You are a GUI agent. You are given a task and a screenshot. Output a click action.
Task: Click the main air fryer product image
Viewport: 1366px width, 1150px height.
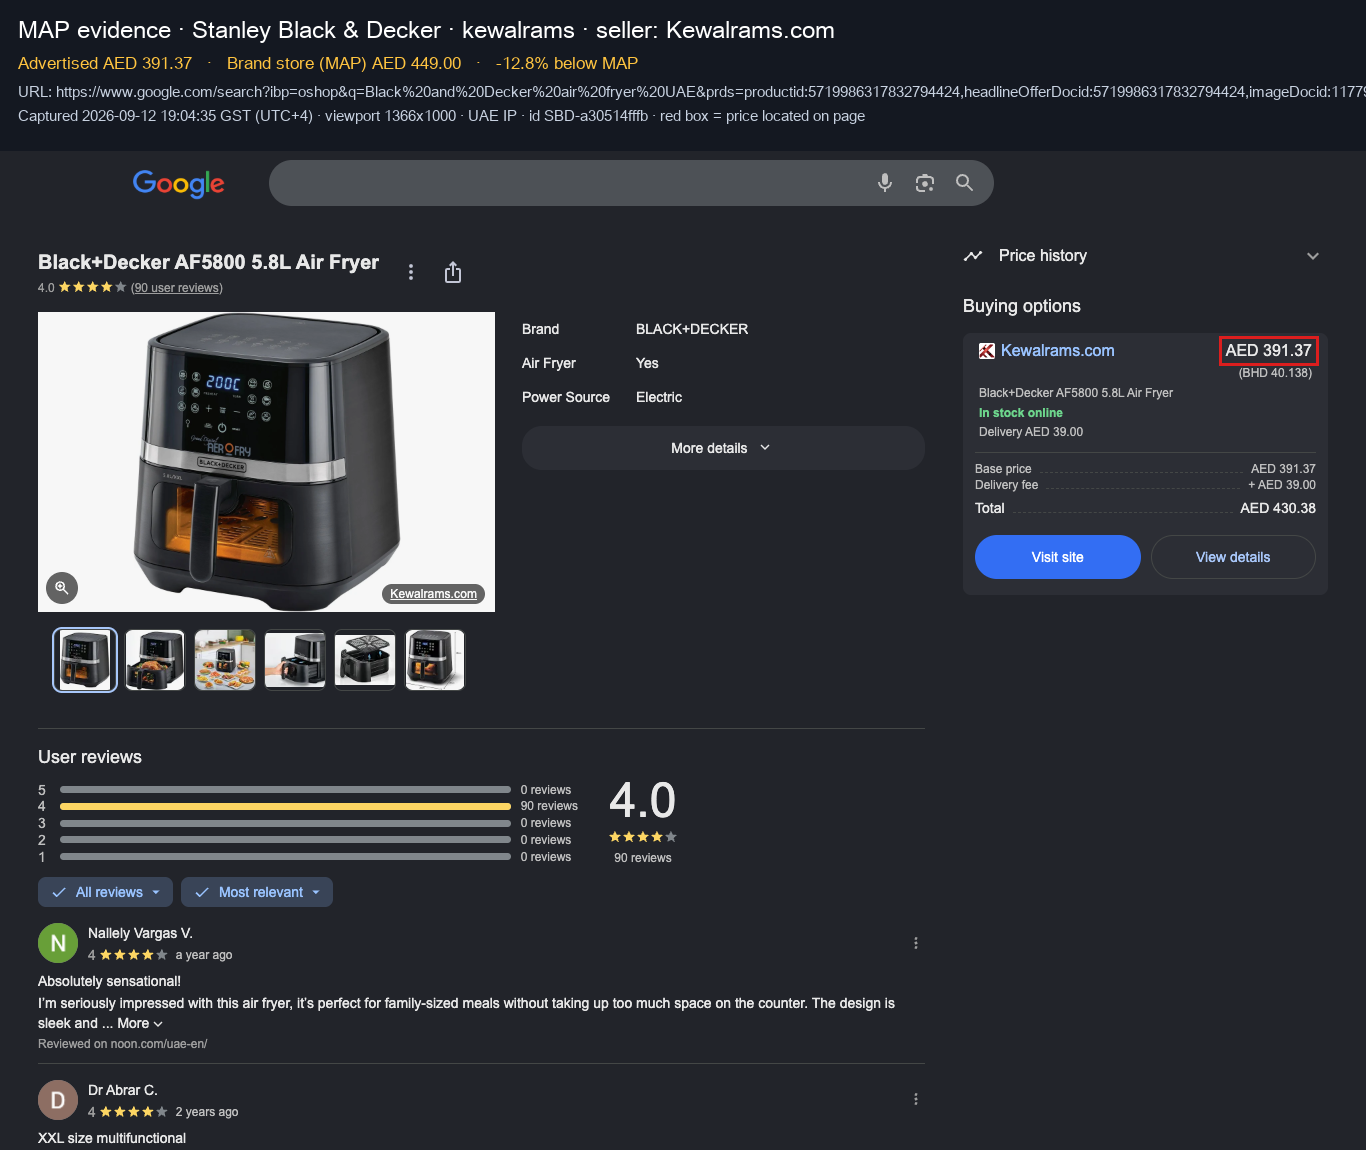266,462
